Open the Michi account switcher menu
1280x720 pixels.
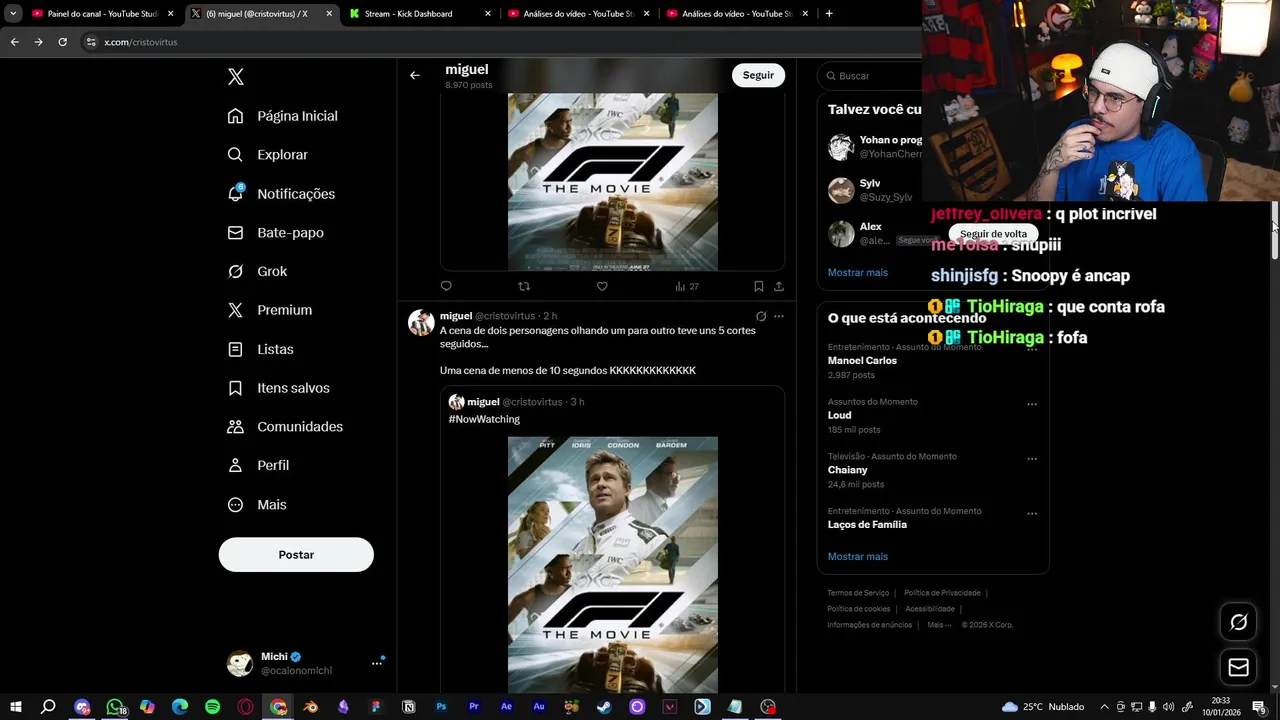click(305, 663)
